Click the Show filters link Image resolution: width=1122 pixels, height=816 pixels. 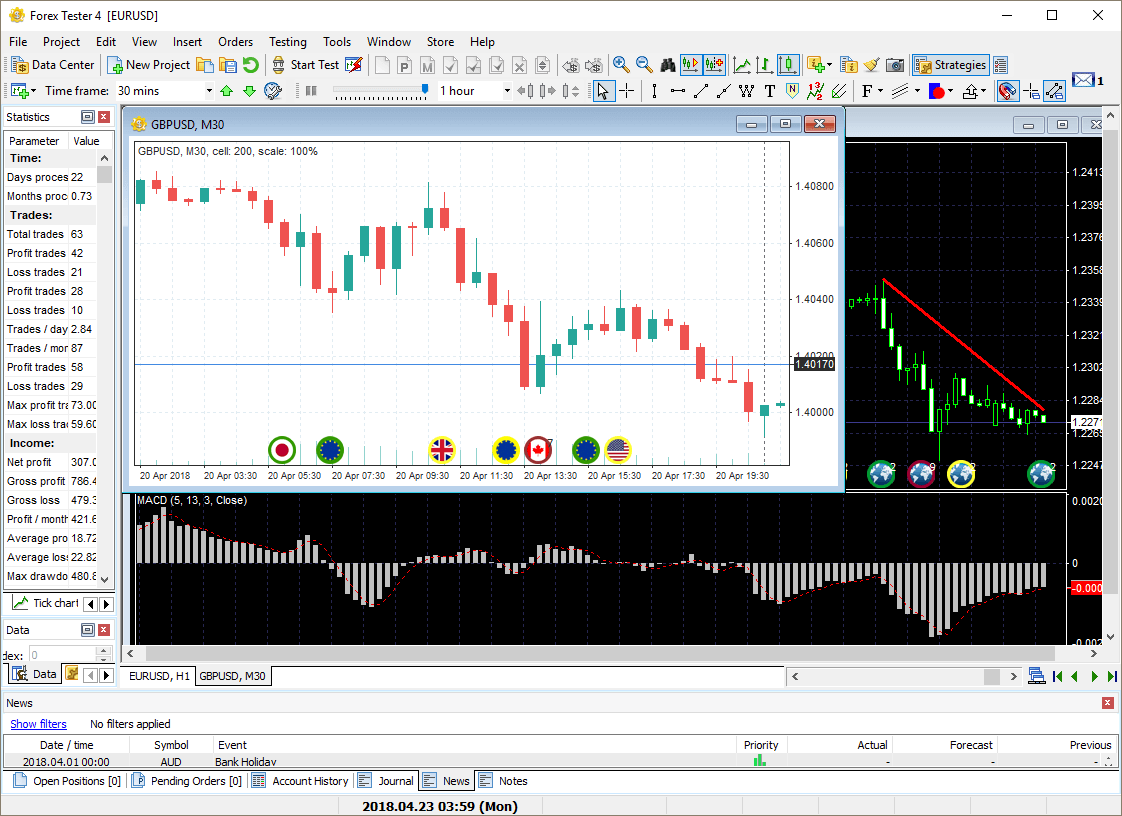coord(38,724)
